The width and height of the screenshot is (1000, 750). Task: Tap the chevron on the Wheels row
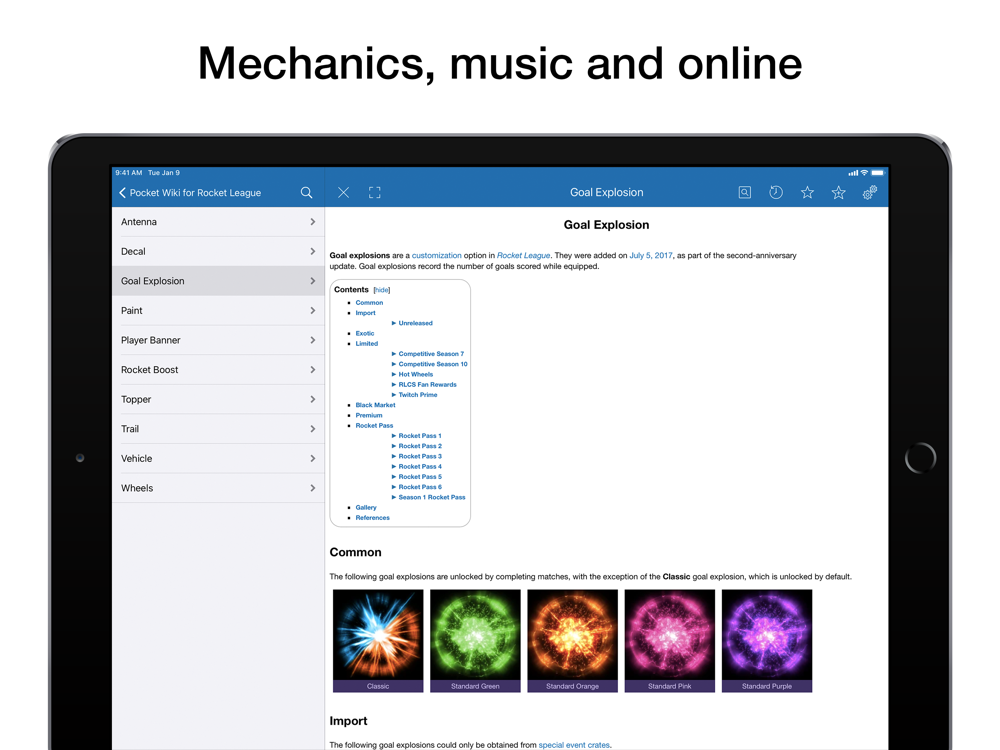click(312, 488)
